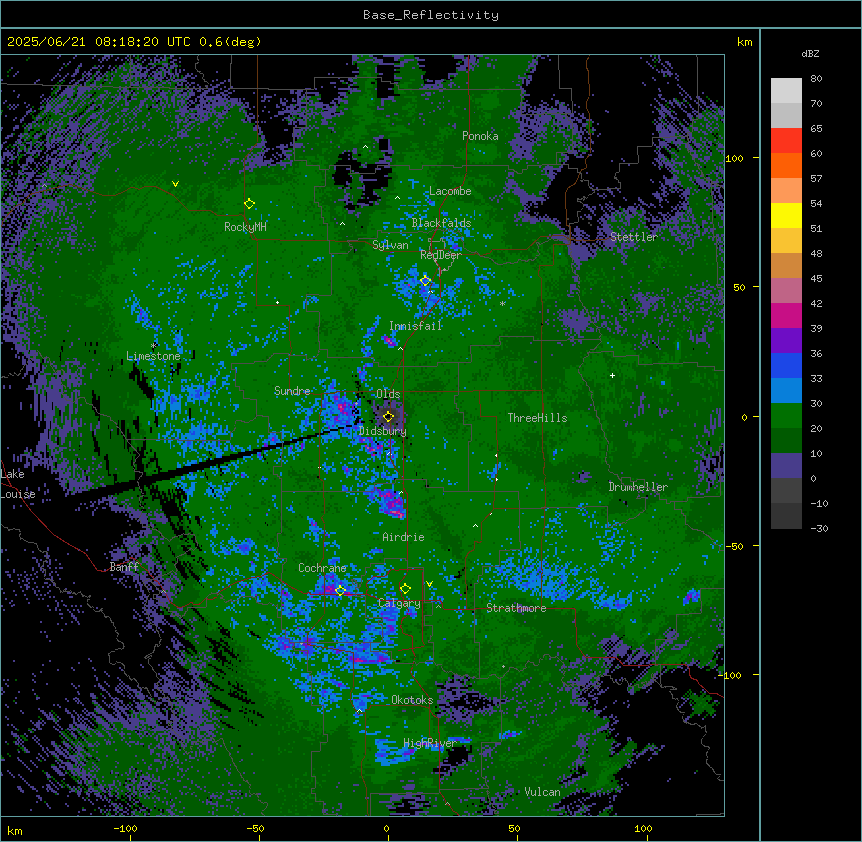Viewport: 862px width, 842px height.
Task: Select the ThreeHills city label
Action: (x=538, y=418)
